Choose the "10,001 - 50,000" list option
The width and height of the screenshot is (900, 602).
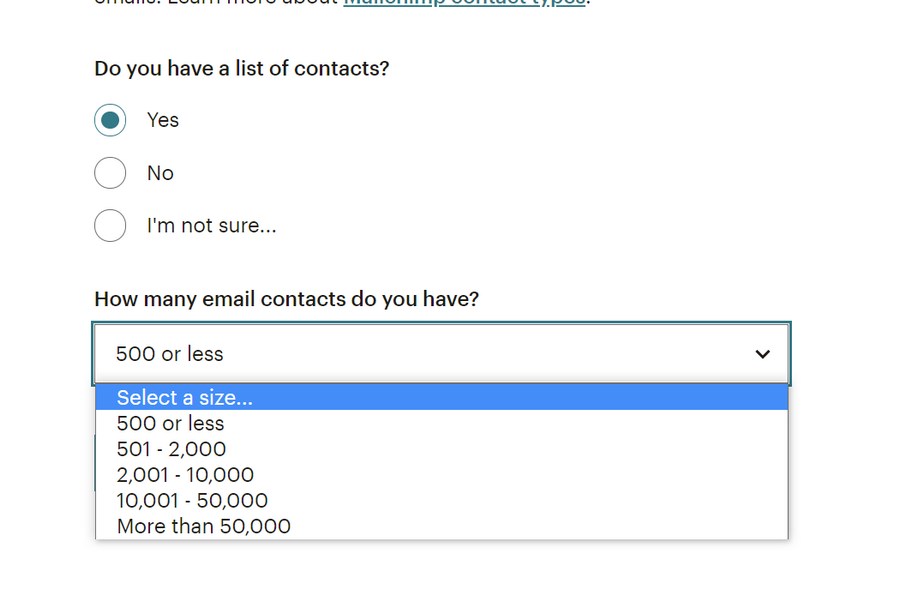[192, 500]
